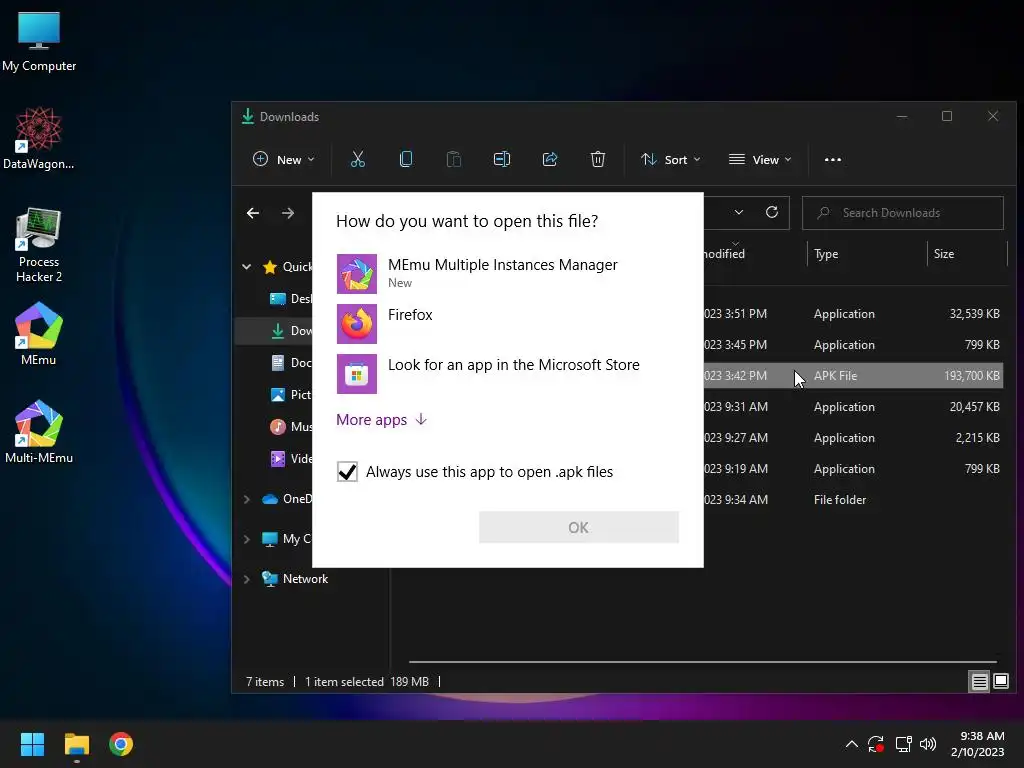The height and width of the screenshot is (768, 1024).
Task: Switch to large thumbnails view icon
Action: (1000, 682)
